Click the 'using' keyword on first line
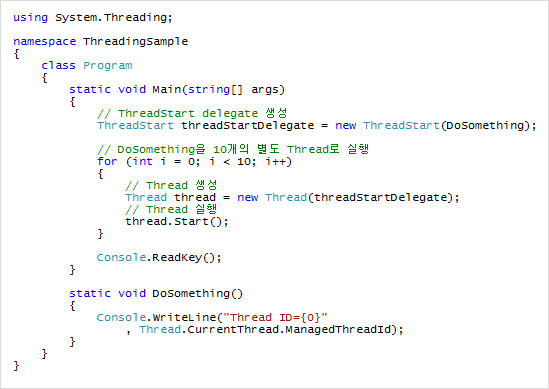The width and height of the screenshot is (549, 389). click(30, 18)
